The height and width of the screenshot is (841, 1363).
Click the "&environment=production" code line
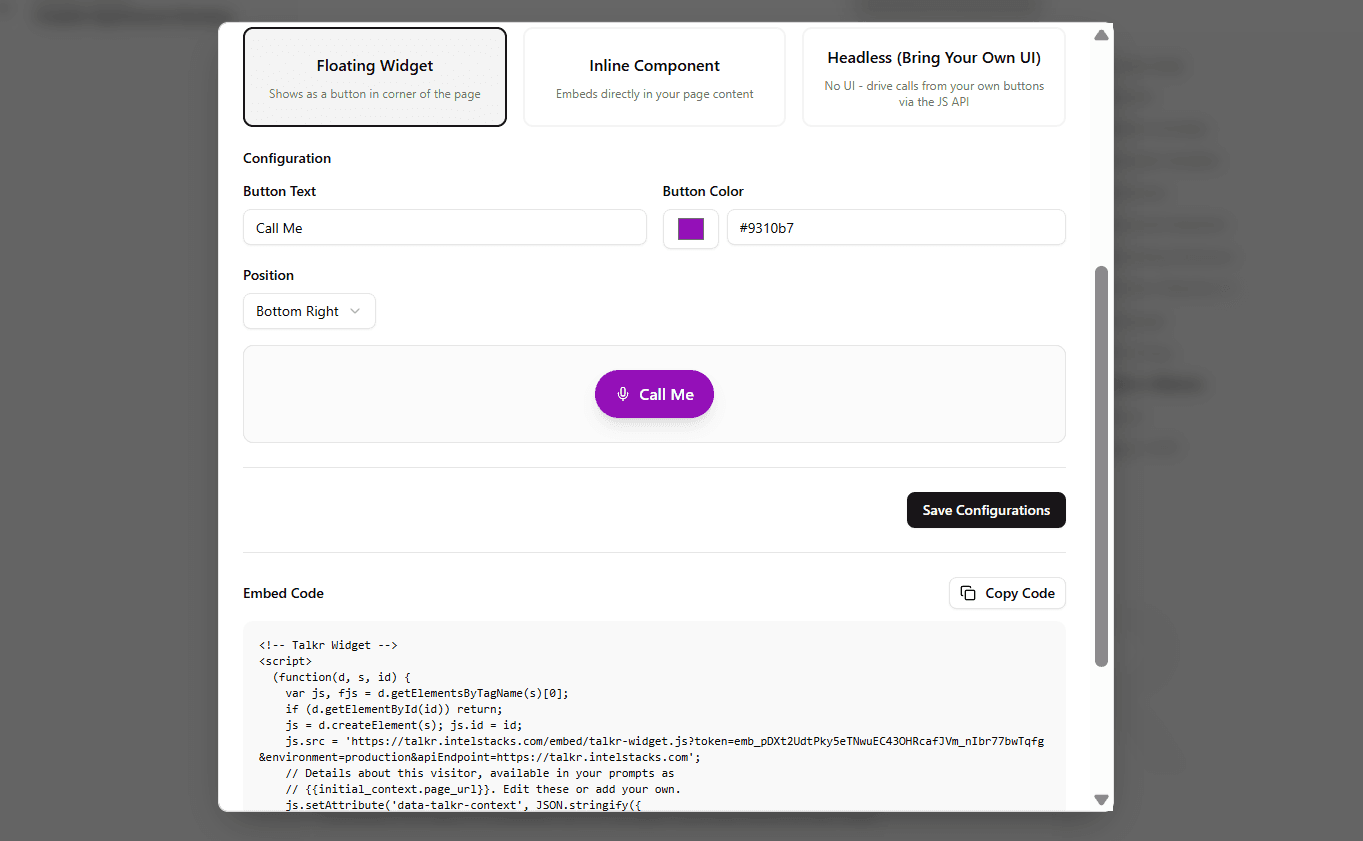click(x=480, y=757)
